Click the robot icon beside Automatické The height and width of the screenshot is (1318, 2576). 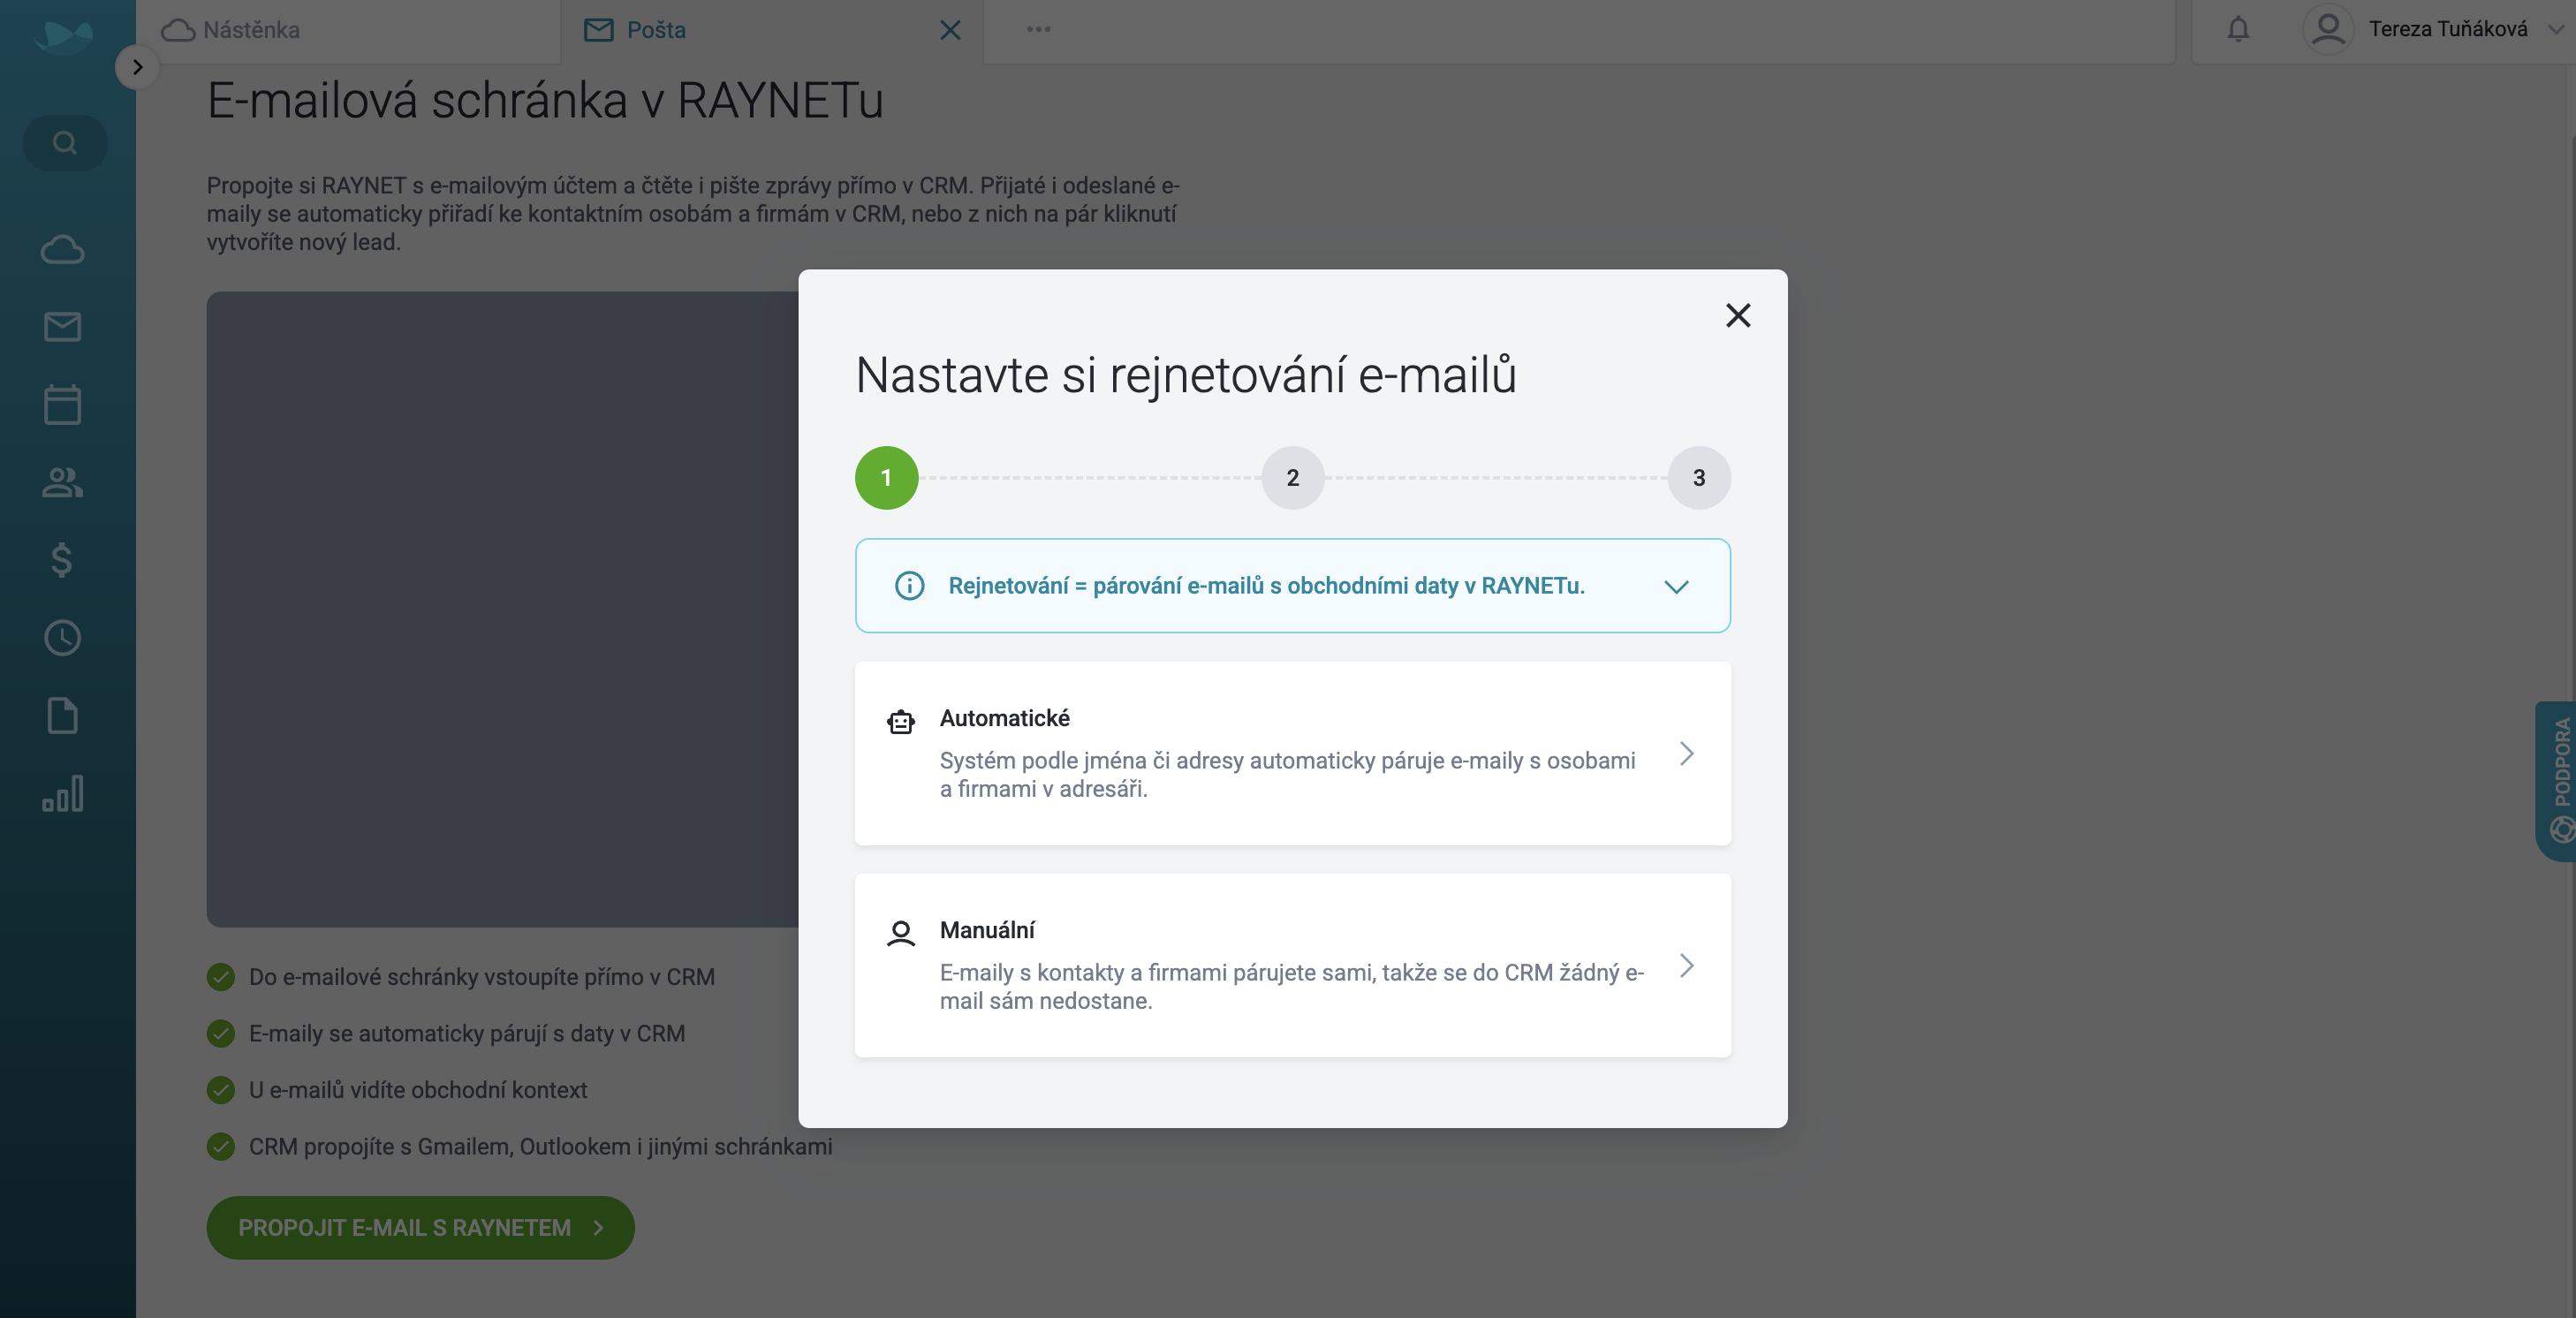point(901,721)
